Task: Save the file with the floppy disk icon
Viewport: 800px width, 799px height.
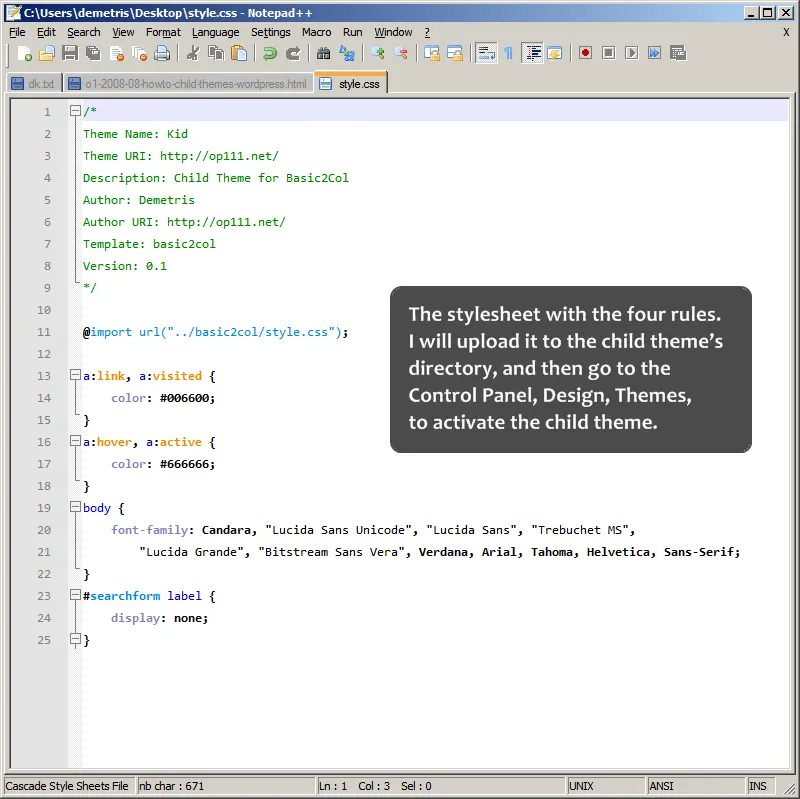Action: click(70, 53)
